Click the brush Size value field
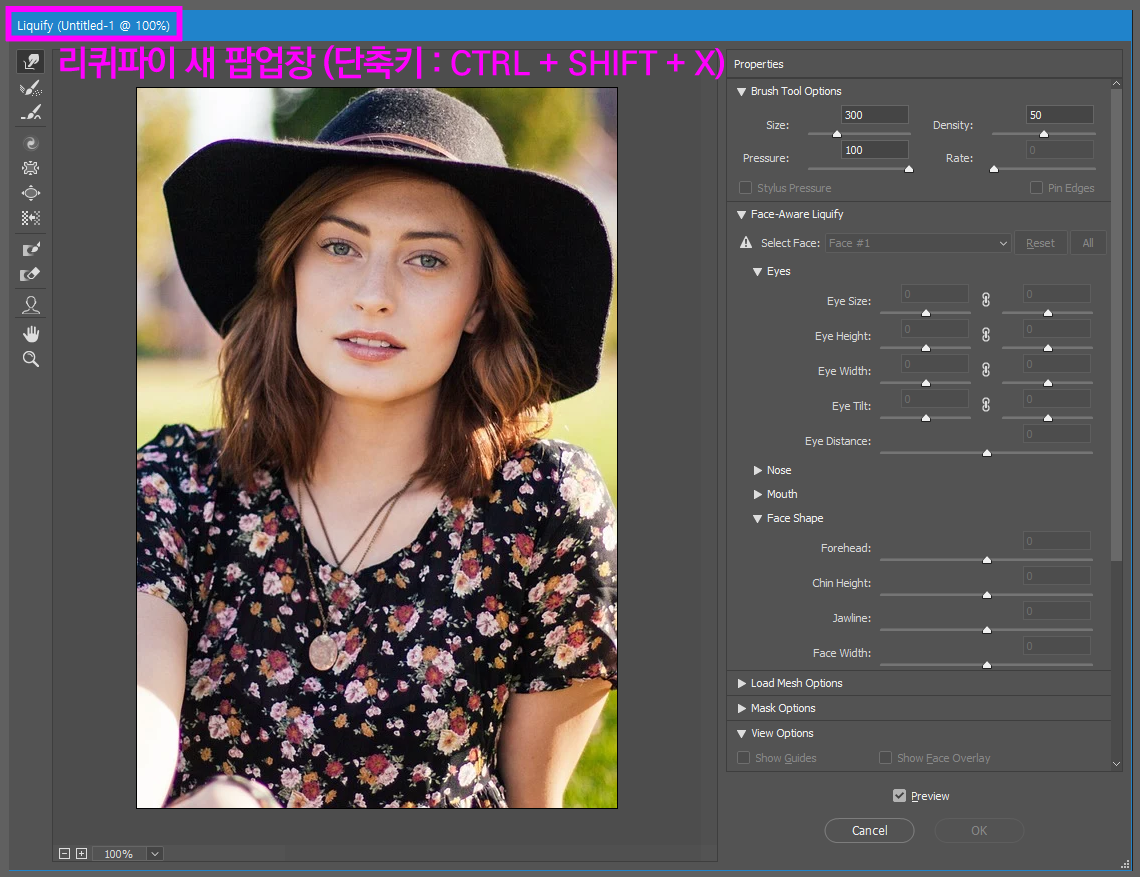Screen dimensions: 1140x877 tap(875, 115)
